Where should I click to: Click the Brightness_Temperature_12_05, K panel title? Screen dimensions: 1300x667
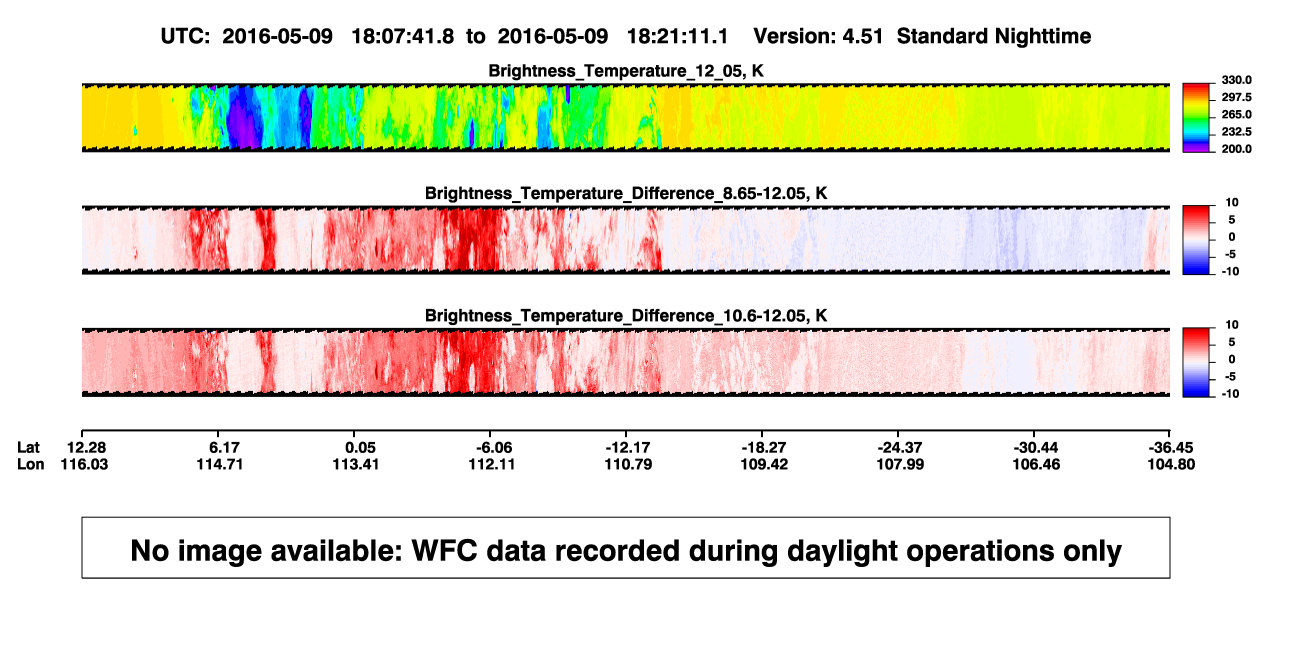click(626, 71)
